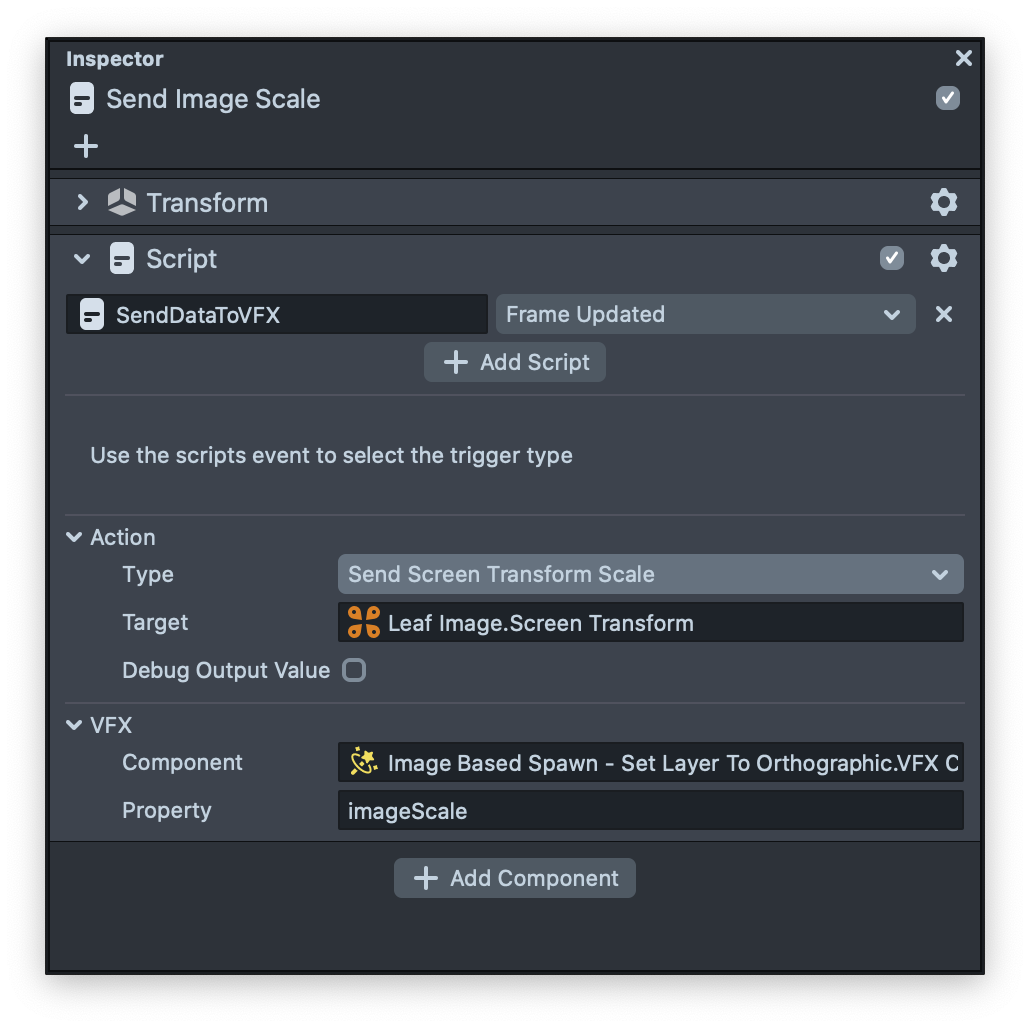Click the Transform cube icon
The height and width of the screenshot is (1028, 1030).
pyautogui.click(x=122, y=203)
